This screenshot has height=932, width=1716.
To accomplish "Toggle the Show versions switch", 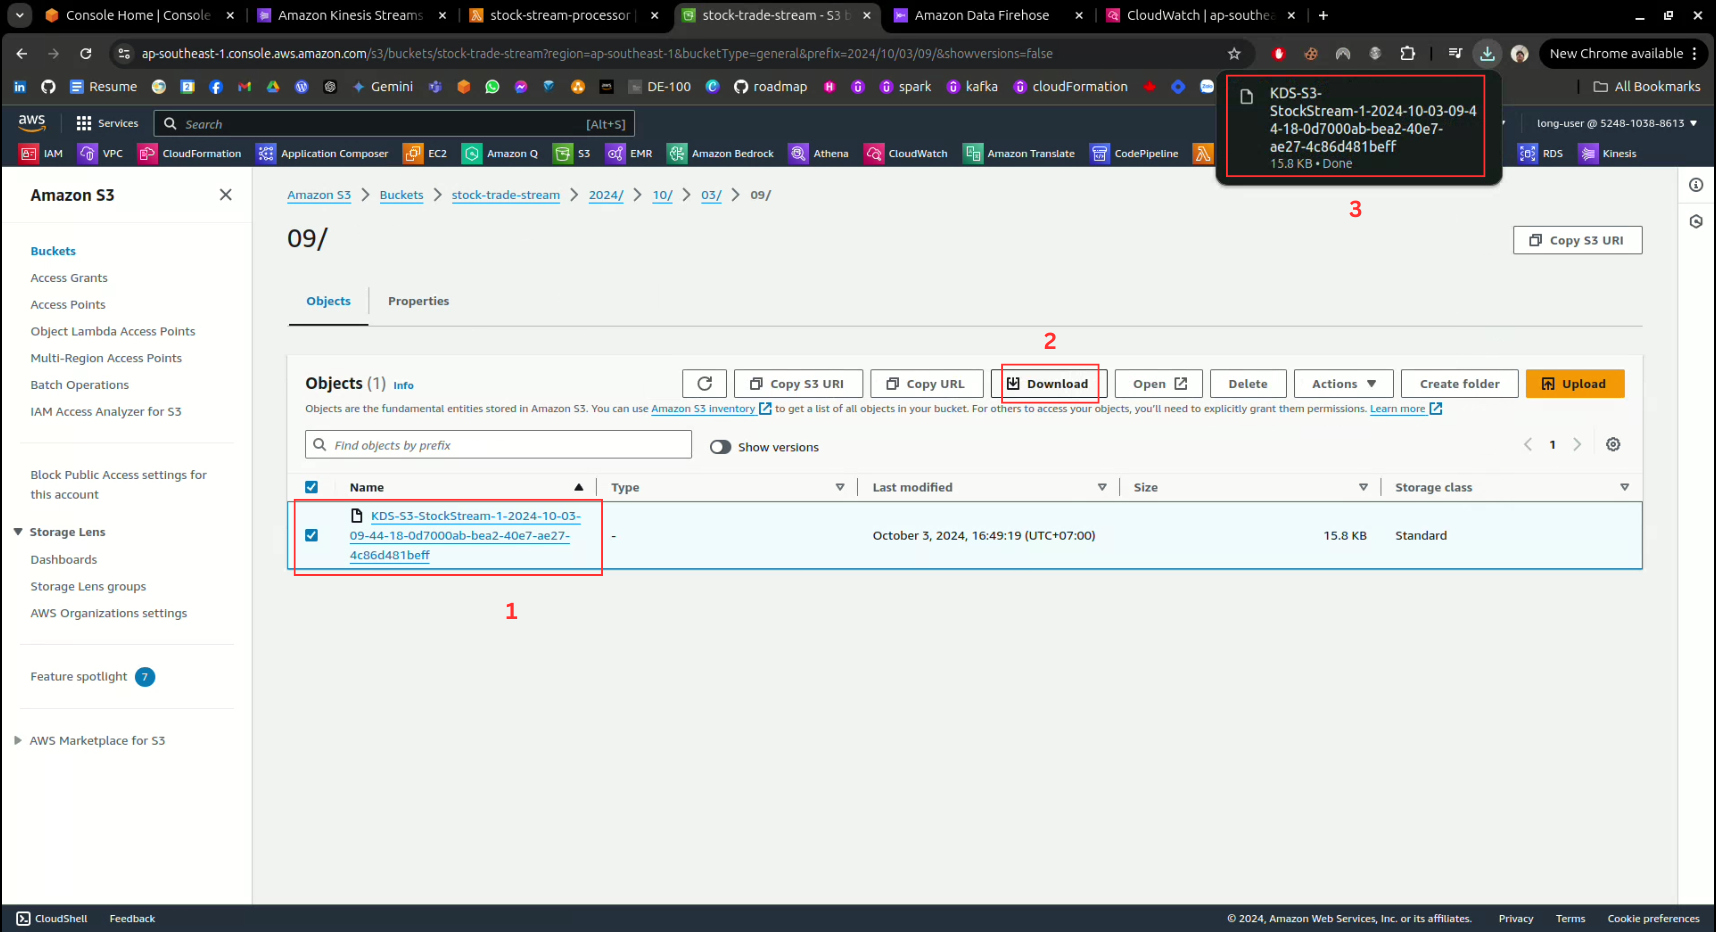I will [x=720, y=447].
